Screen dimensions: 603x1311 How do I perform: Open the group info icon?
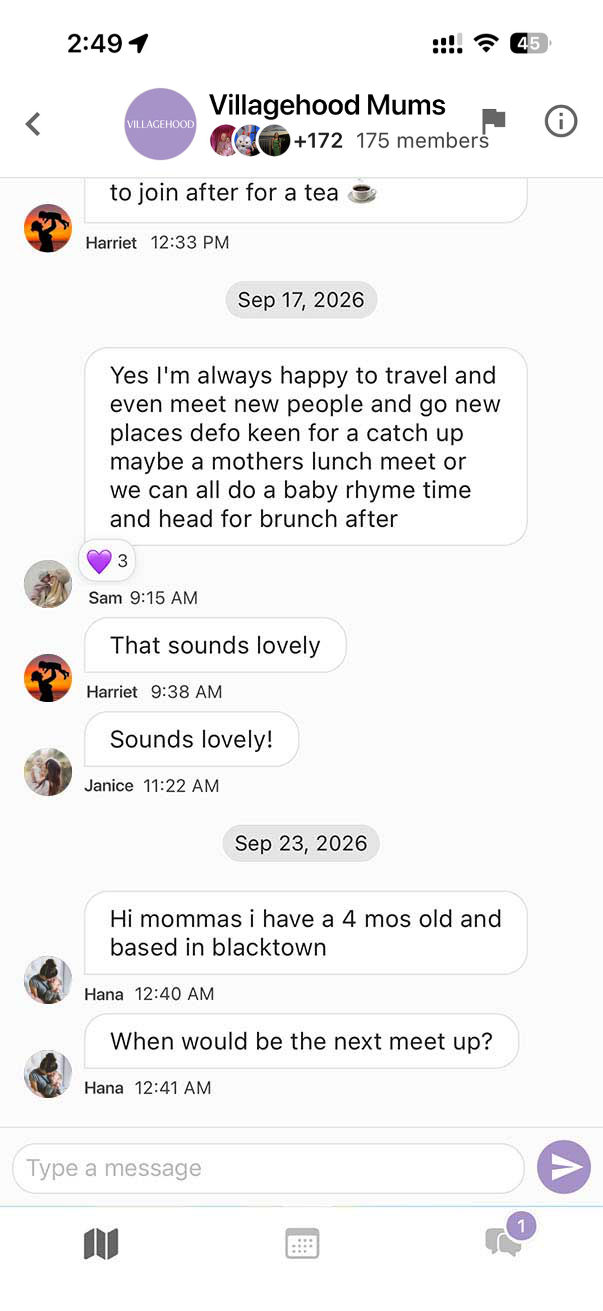pos(561,121)
